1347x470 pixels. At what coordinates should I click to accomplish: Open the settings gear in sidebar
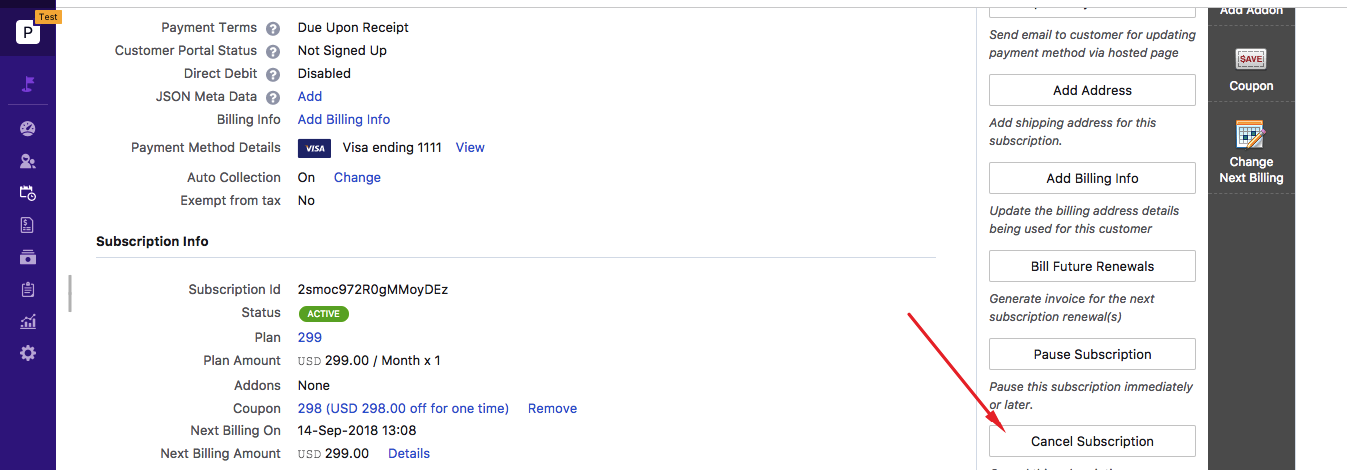point(28,353)
